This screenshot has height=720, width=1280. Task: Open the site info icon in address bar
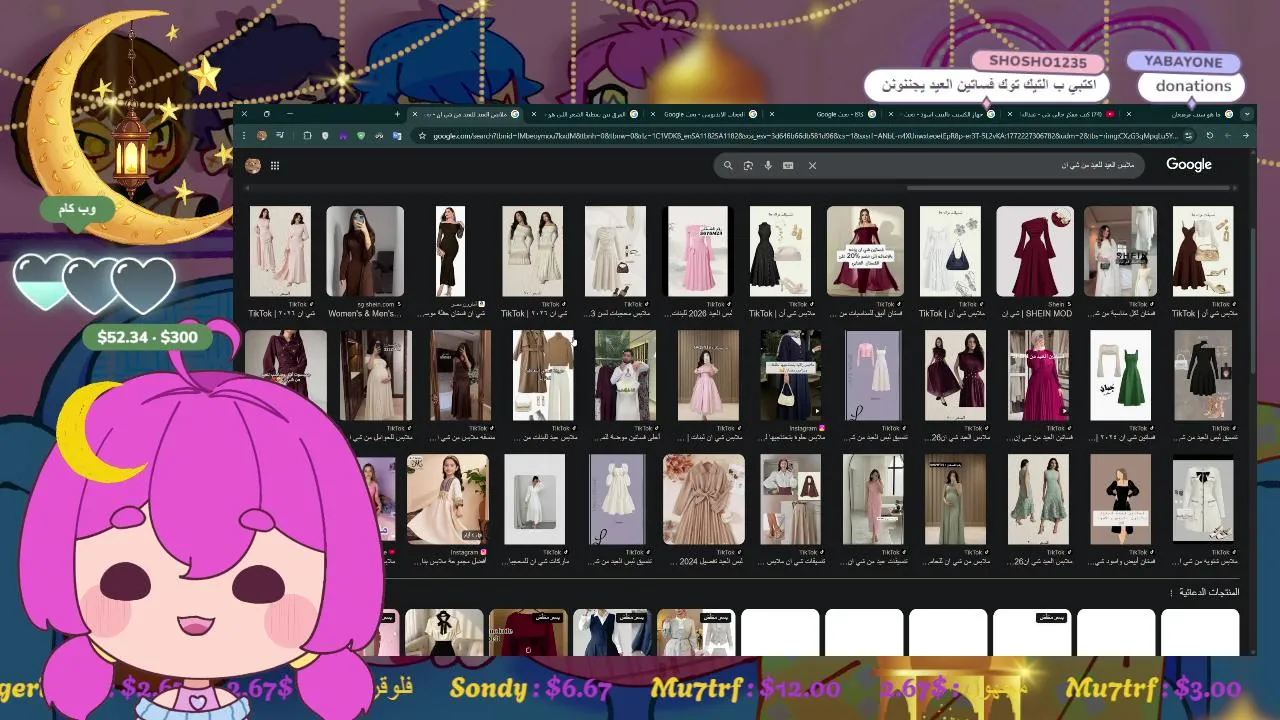point(1189,136)
